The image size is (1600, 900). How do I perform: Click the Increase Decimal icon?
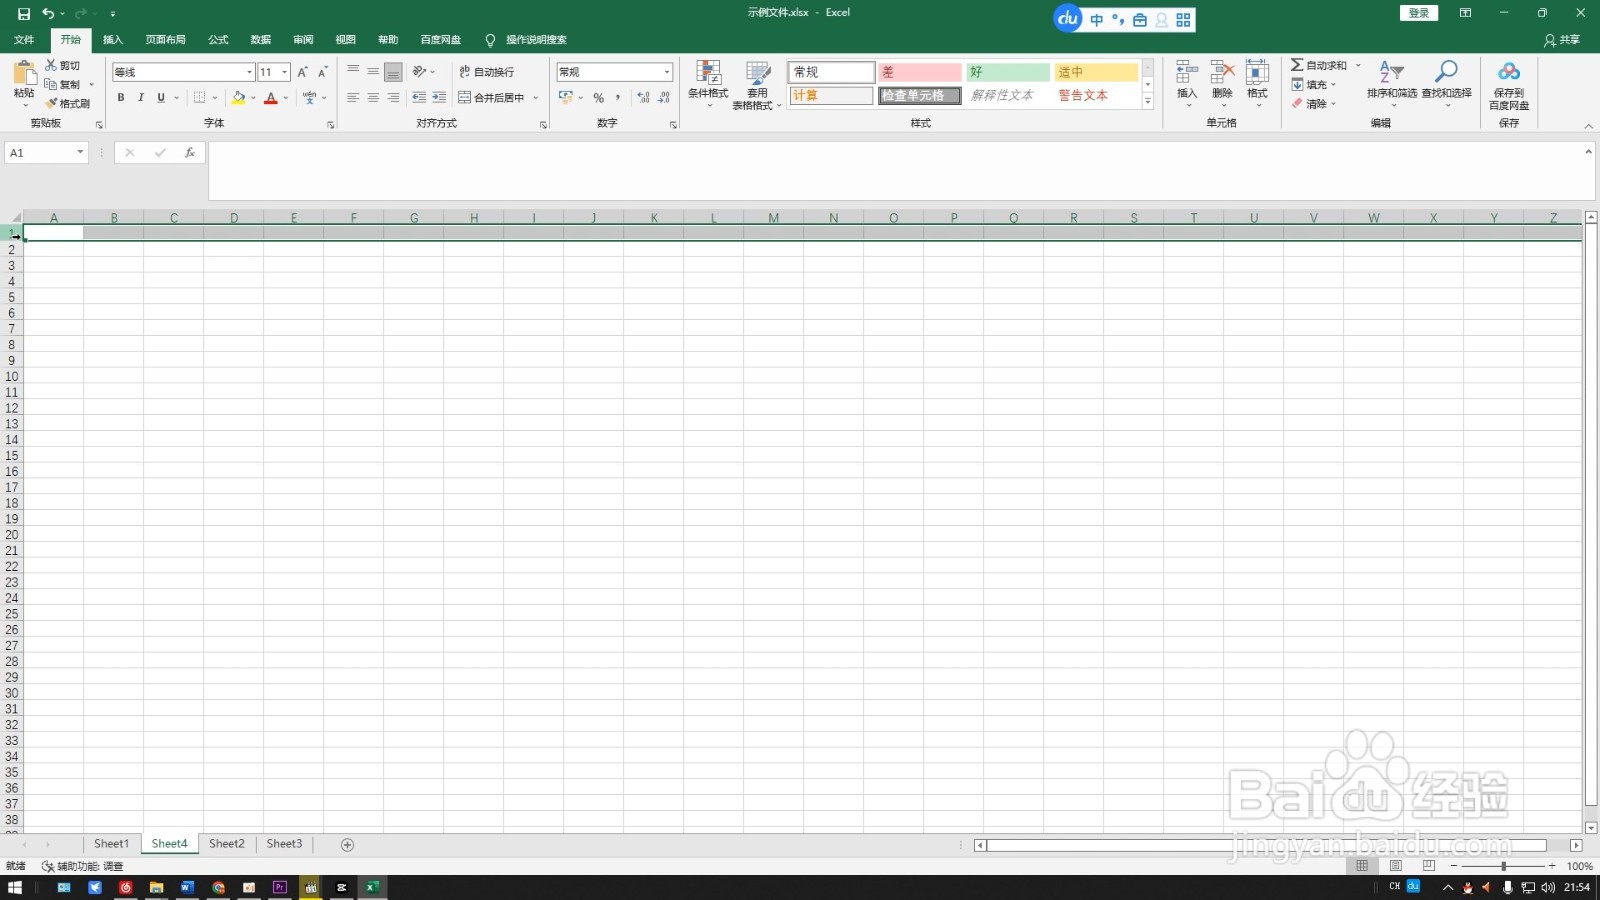[x=643, y=98]
